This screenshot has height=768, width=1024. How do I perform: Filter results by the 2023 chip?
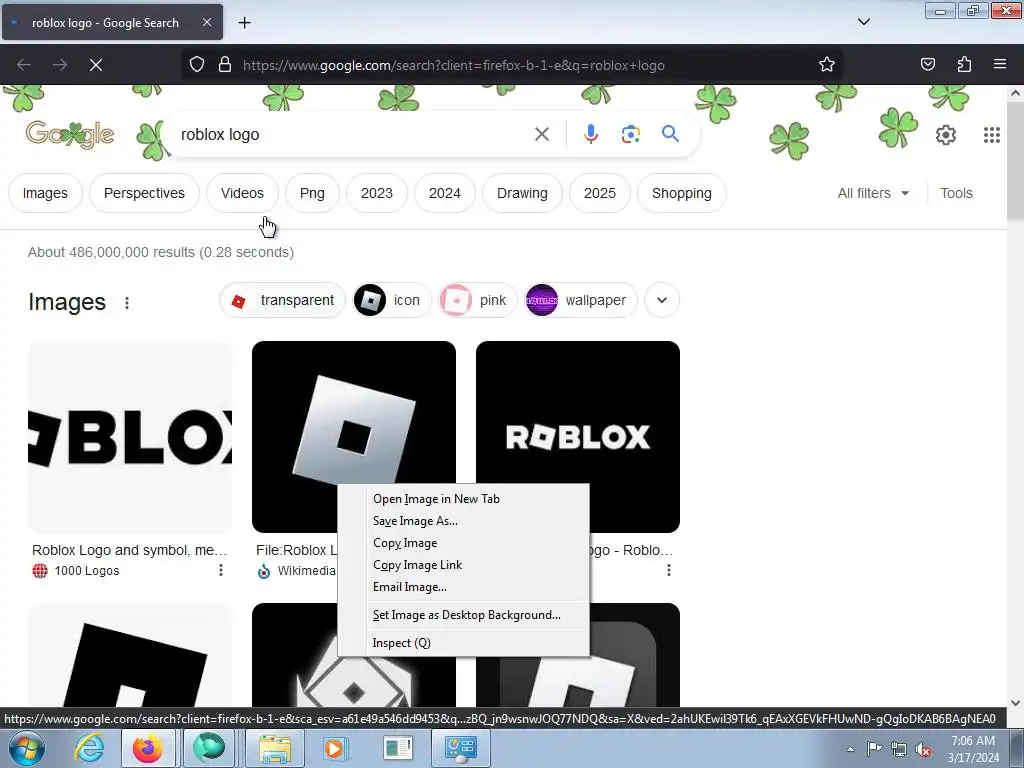tap(377, 193)
